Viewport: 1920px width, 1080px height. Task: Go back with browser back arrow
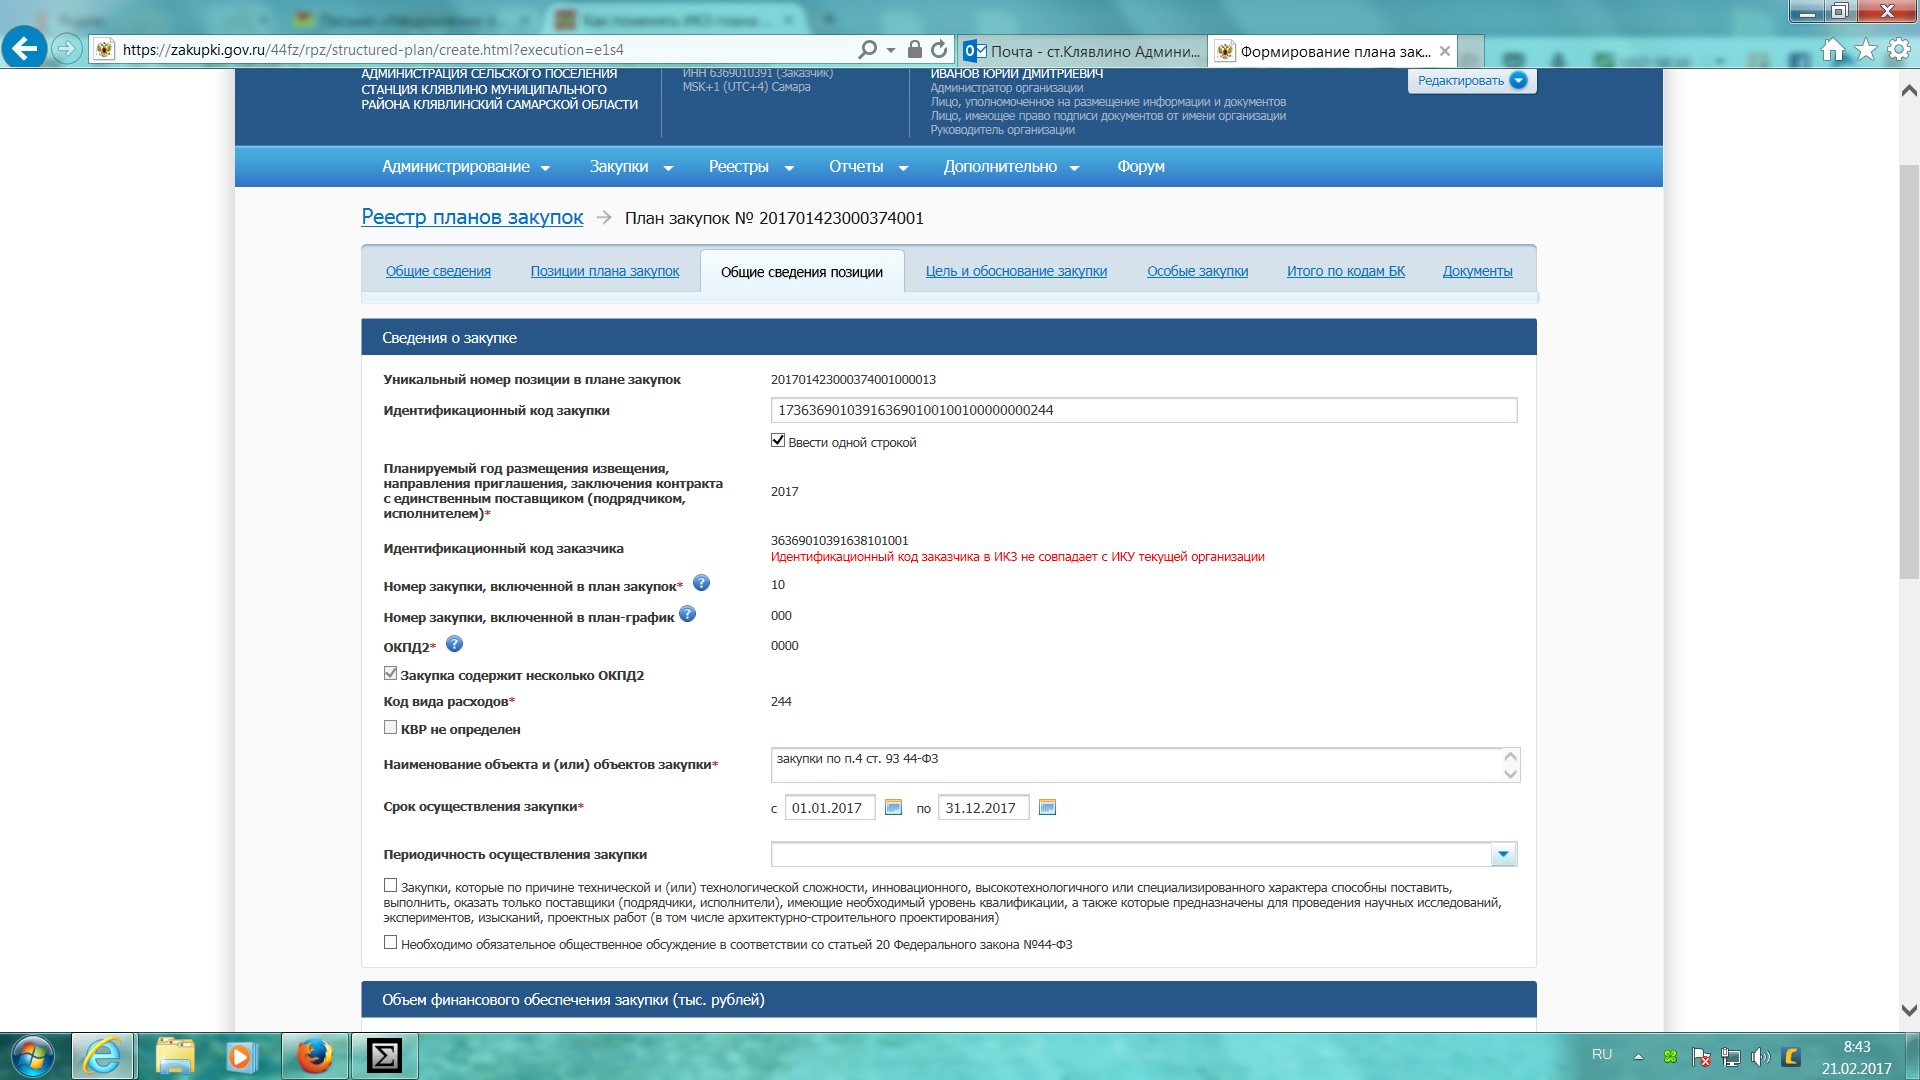click(24, 47)
